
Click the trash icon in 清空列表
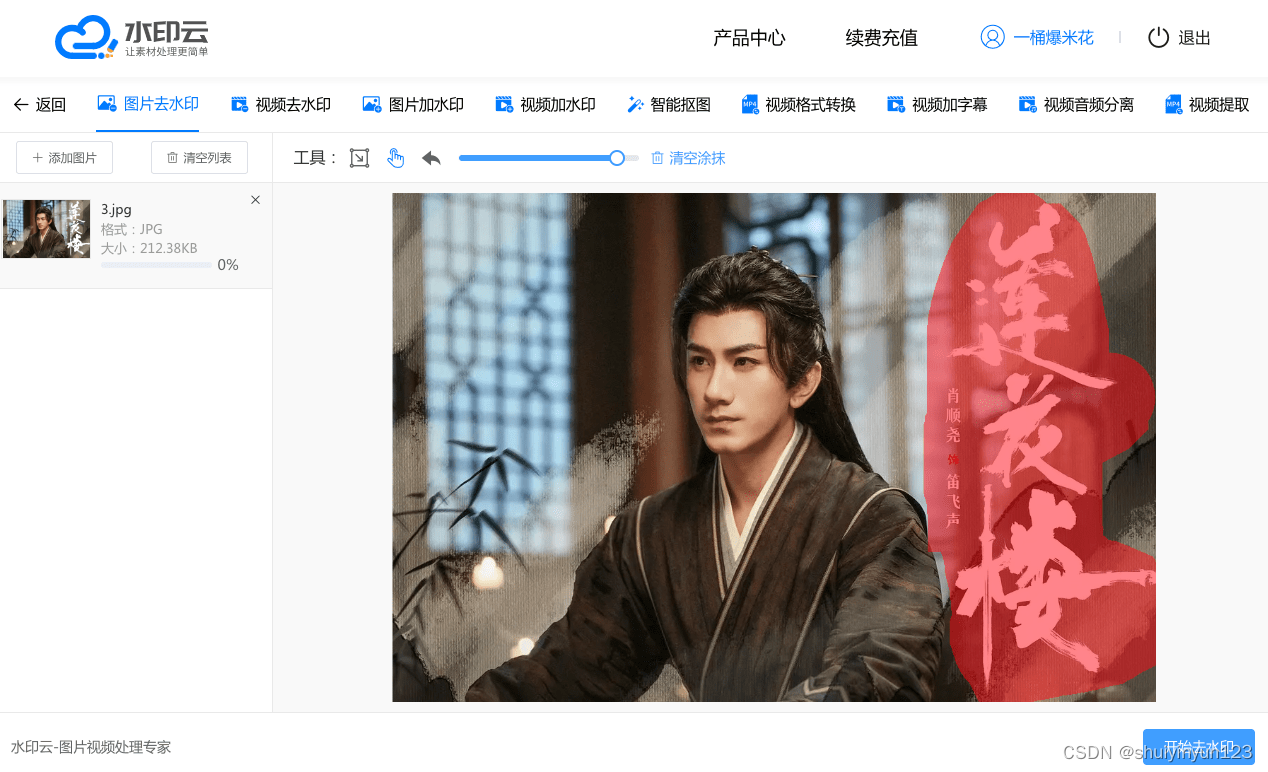(172, 158)
